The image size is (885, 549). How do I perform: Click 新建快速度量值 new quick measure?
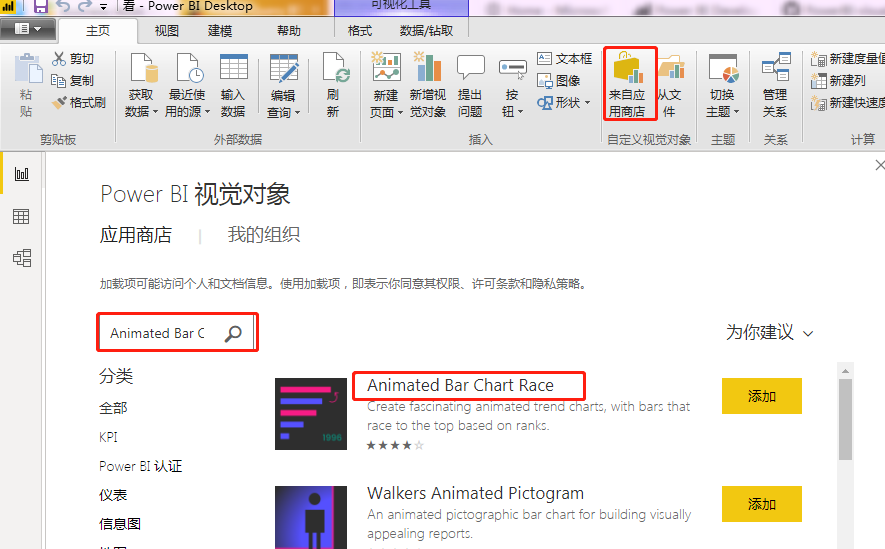[x=848, y=103]
